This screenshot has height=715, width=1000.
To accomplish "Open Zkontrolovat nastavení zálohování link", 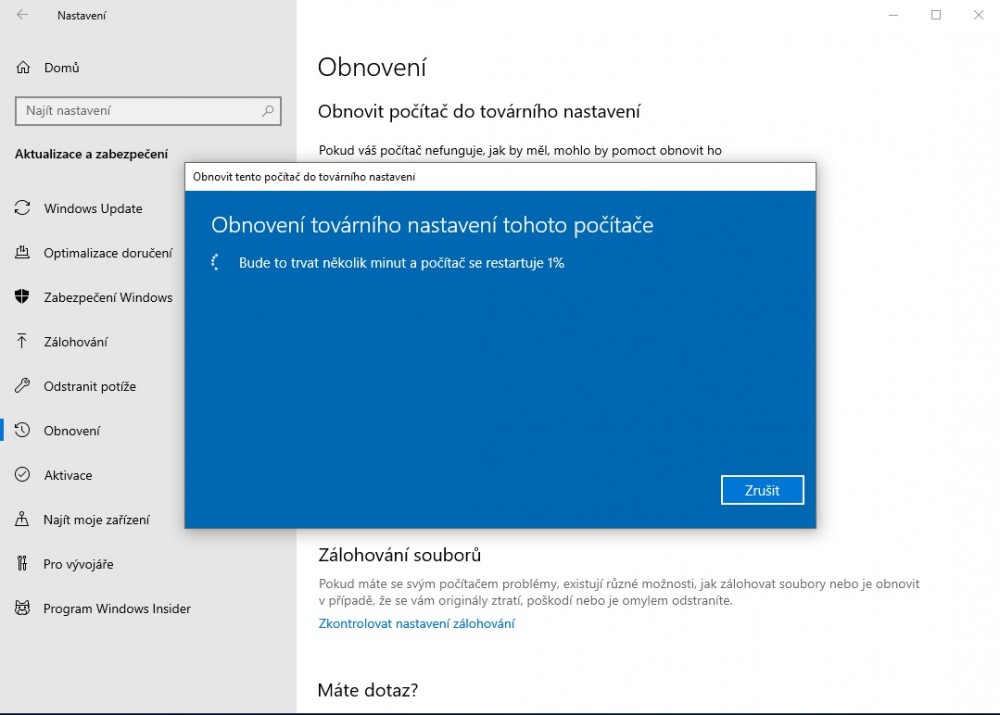I will [416, 624].
